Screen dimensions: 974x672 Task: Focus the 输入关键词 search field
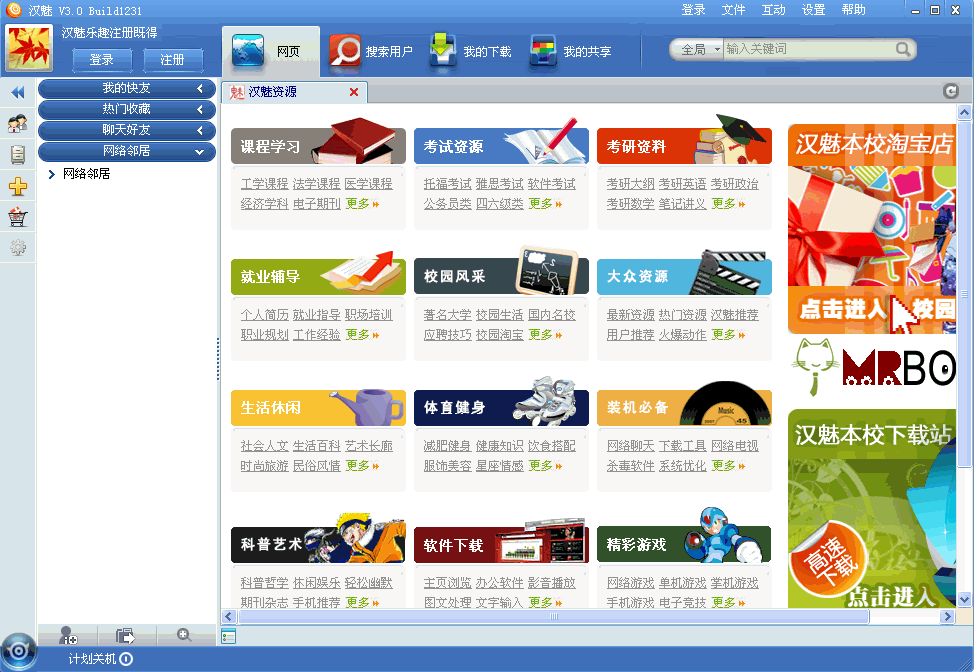809,49
